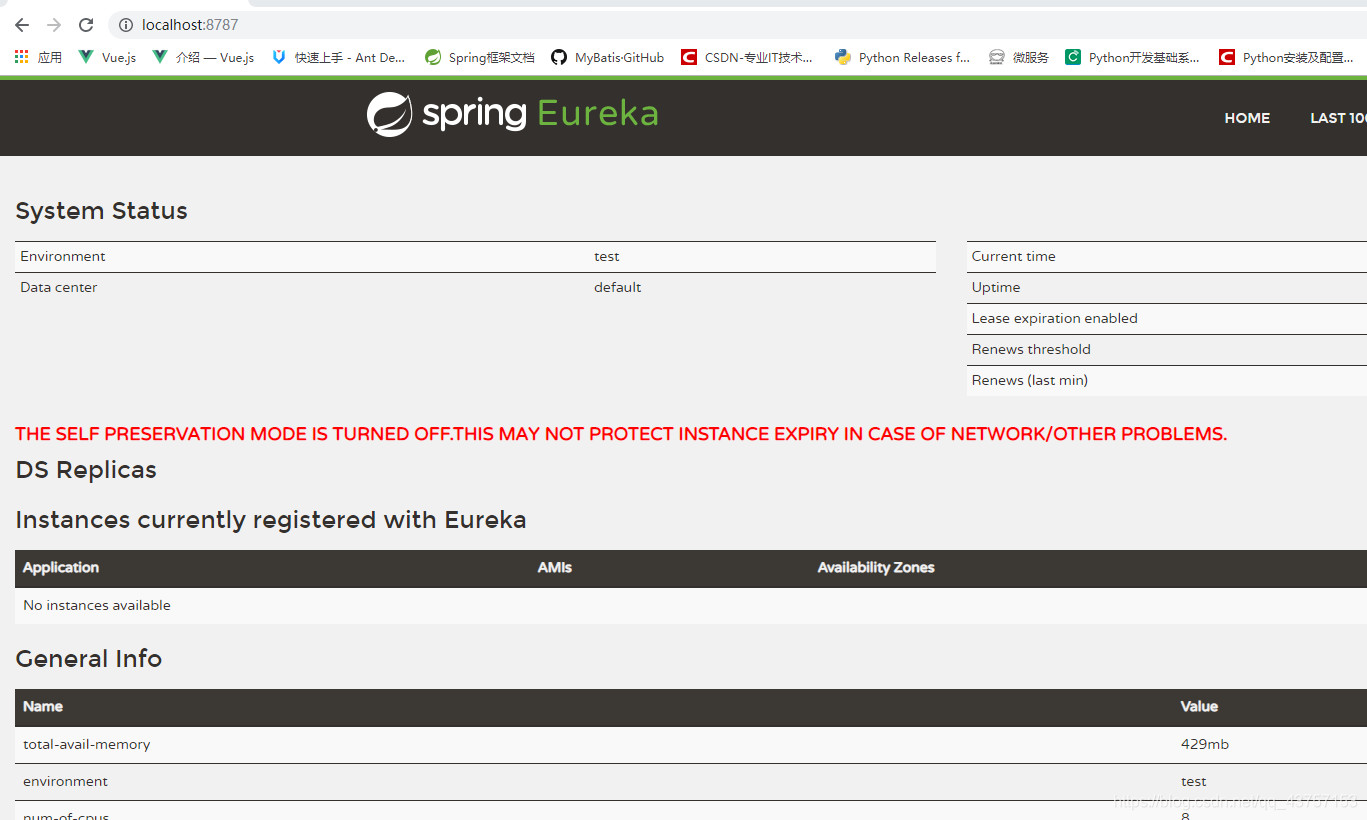
Task: Click the environment row in General Info
Action: pos(691,782)
